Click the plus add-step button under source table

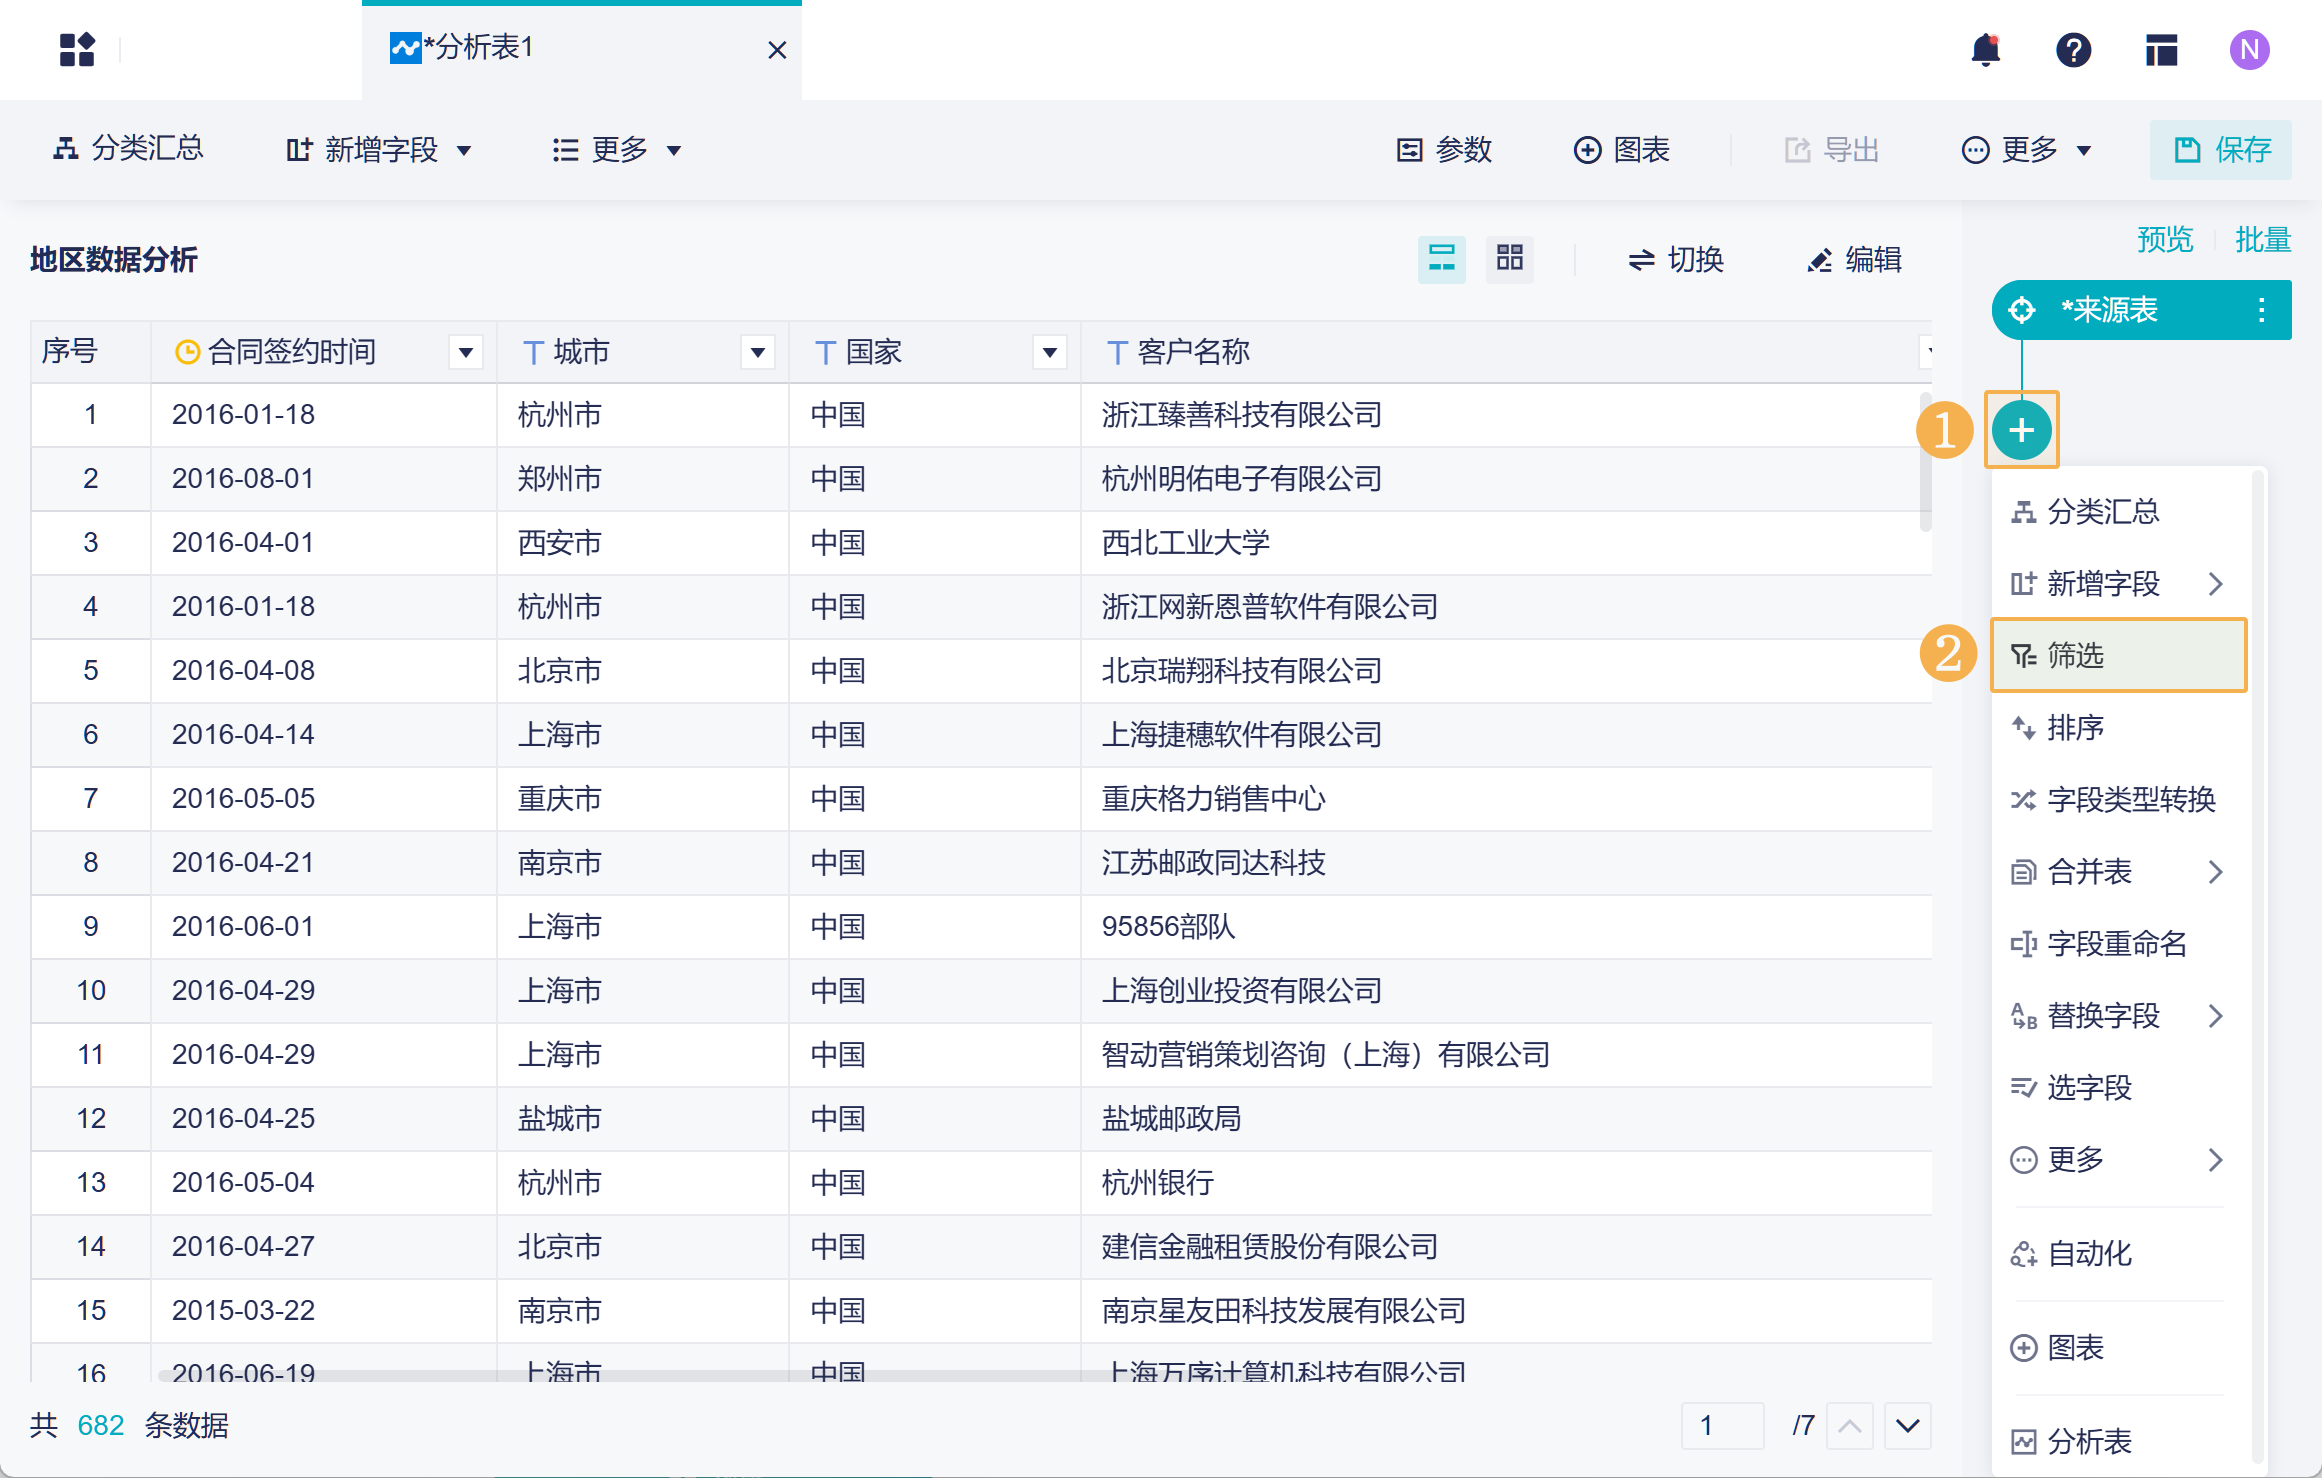2021,430
